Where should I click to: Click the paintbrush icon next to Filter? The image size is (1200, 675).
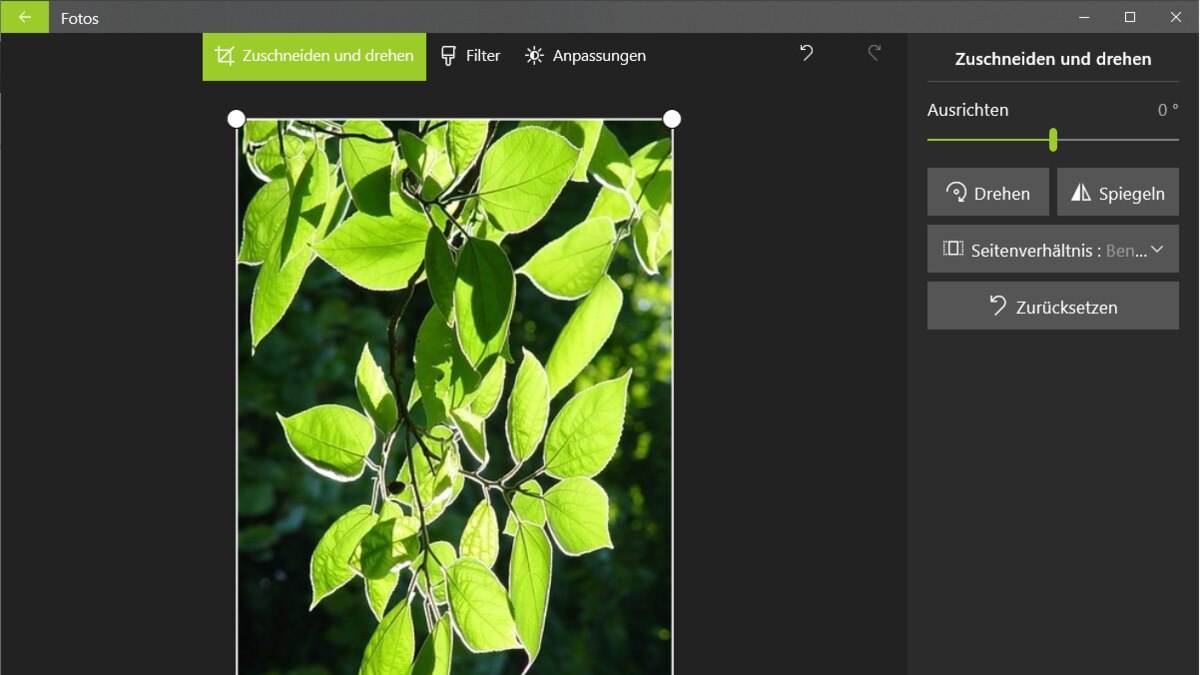pos(448,56)
